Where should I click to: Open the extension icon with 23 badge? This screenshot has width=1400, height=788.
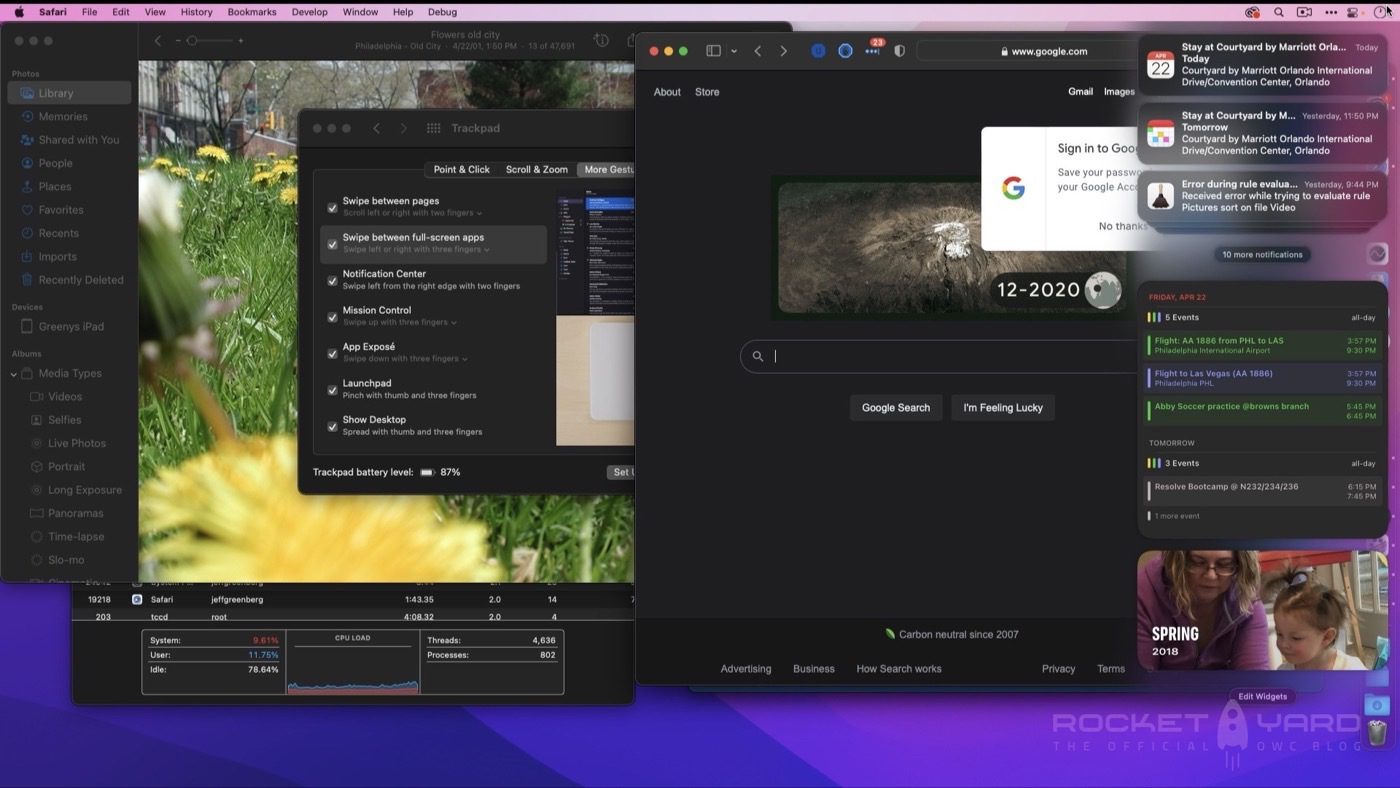[x=873, y=51]
